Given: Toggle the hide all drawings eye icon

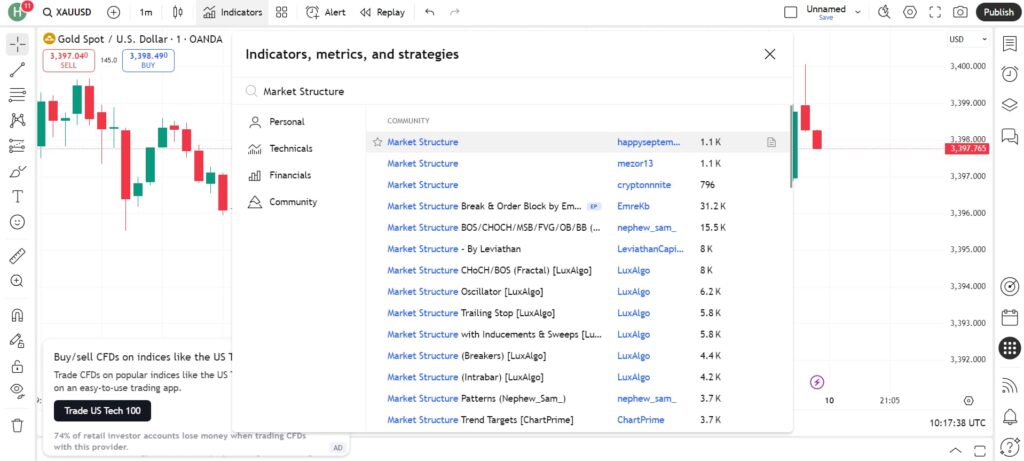Looking at the screenshot, I should tap(17, 390).
